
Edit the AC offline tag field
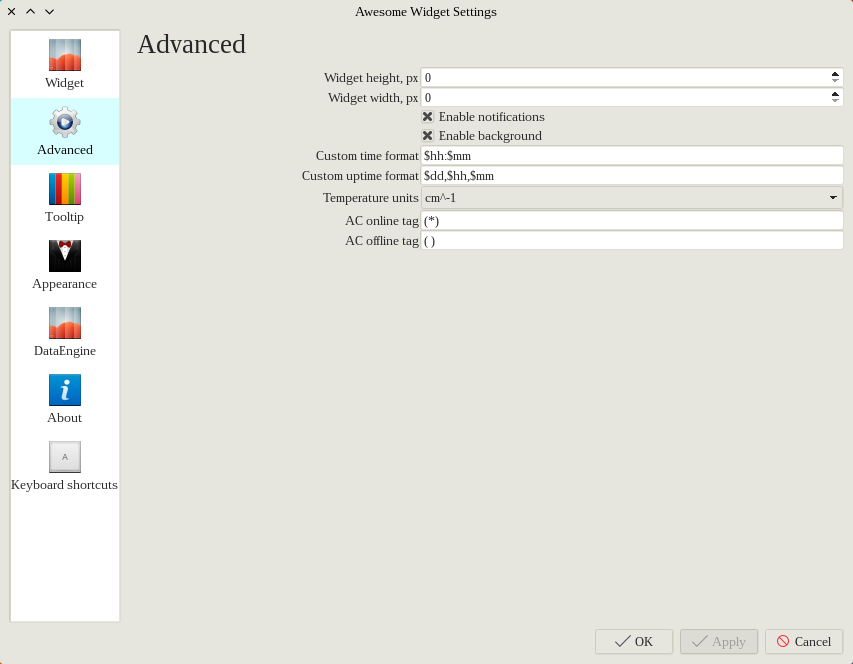[x=632, y=241]
